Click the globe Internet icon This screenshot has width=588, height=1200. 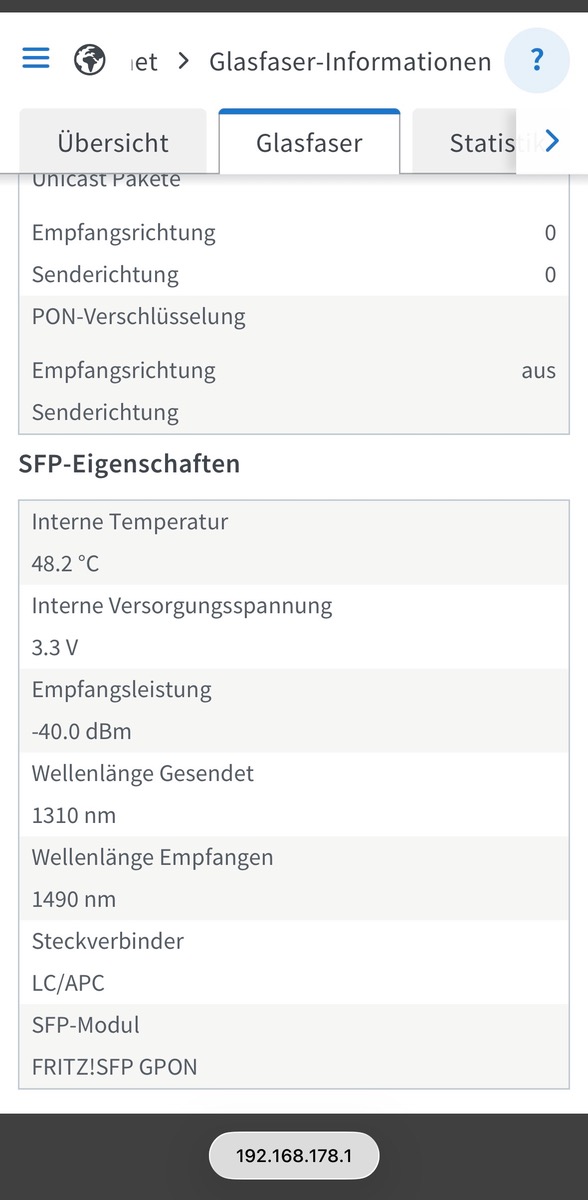(91, 60)
